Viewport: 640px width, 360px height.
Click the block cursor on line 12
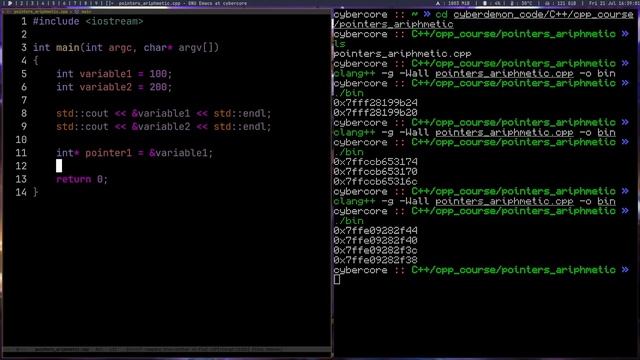59,166
